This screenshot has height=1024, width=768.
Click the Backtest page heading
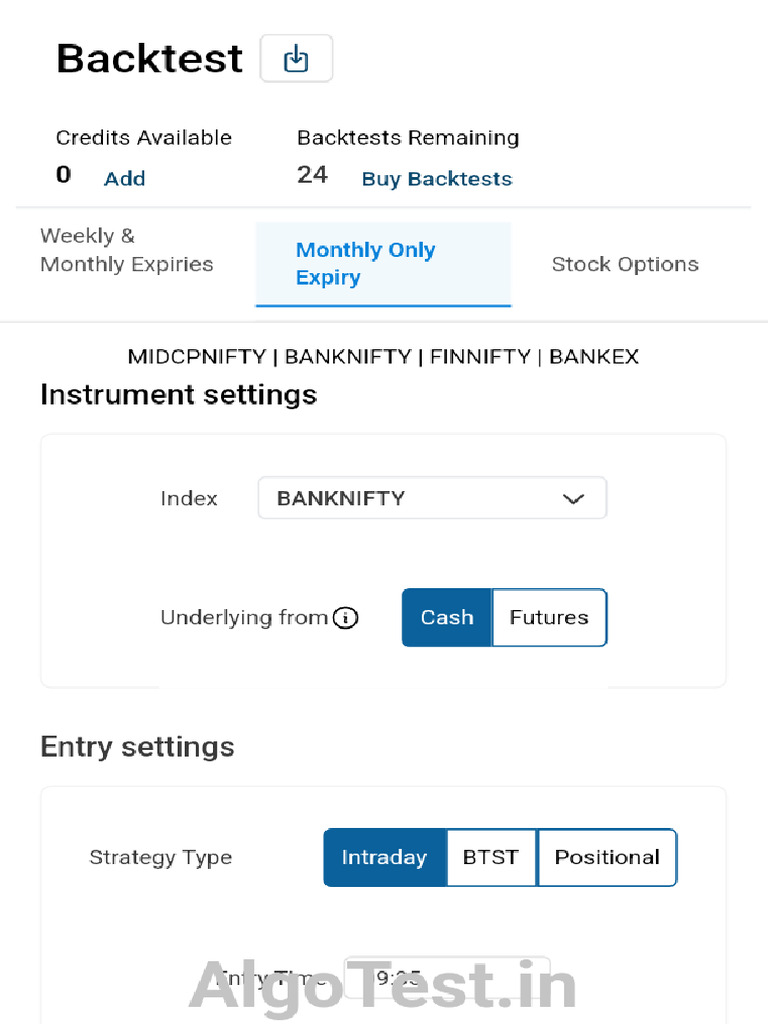pyautogui.click(x=149, y=59)
